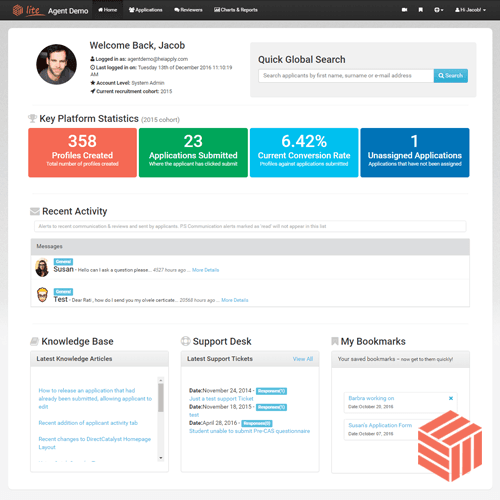Click the 358 Profiles Created tile
The height and width of the screenshot is (500, 500).
click(x=82, y=152)
